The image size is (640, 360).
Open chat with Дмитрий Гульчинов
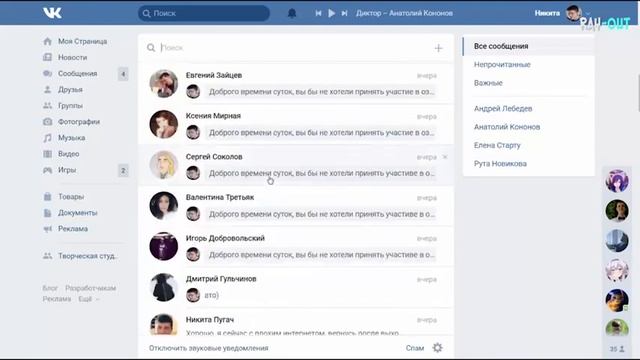296,287
